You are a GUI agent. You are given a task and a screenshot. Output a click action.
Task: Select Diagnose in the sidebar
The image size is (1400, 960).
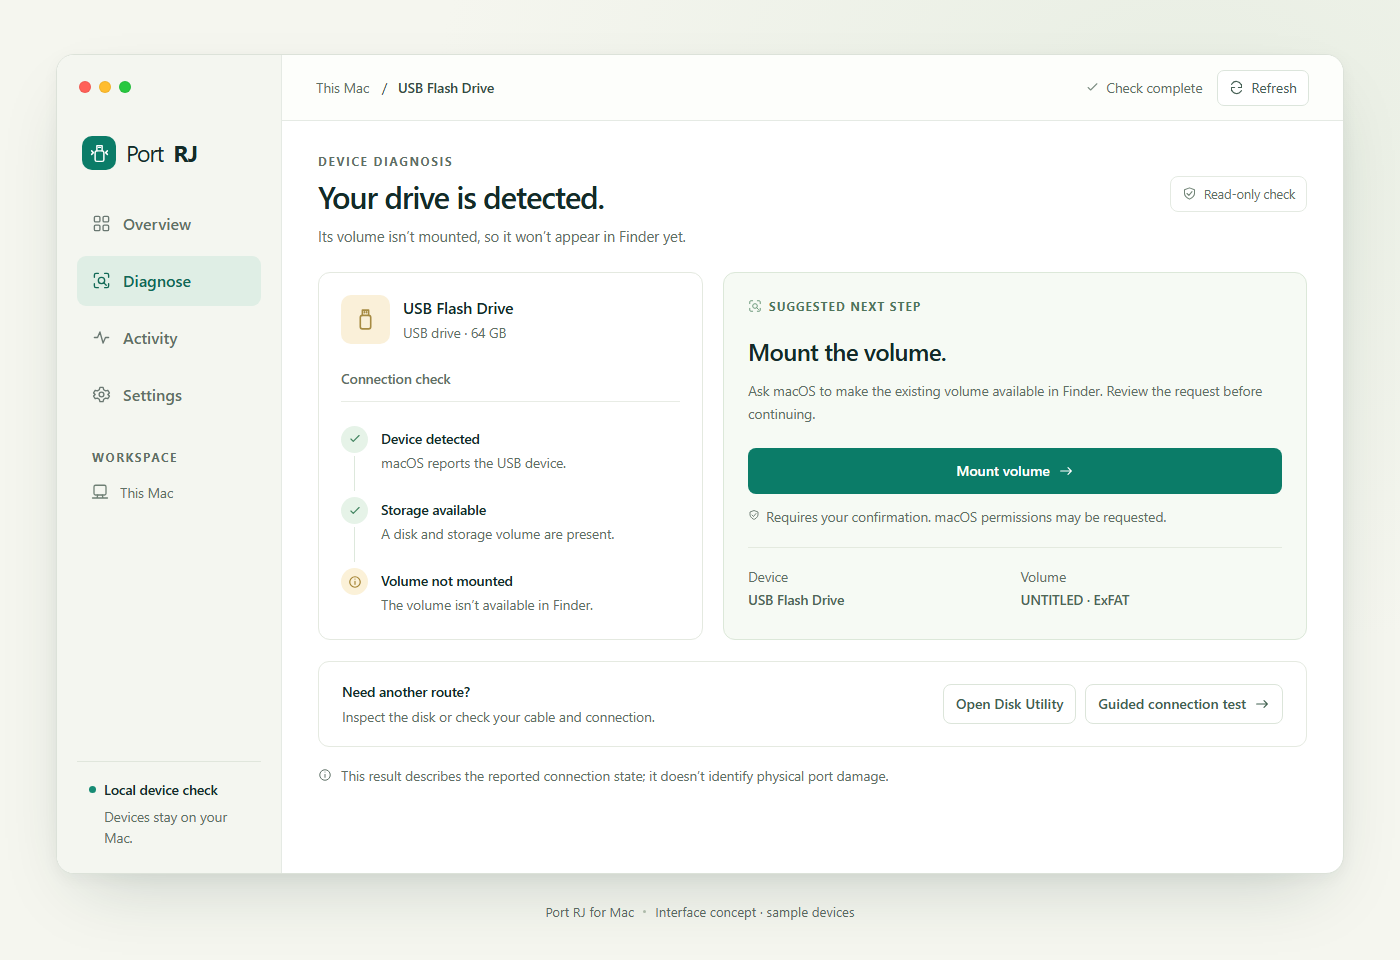coord(169,281)
